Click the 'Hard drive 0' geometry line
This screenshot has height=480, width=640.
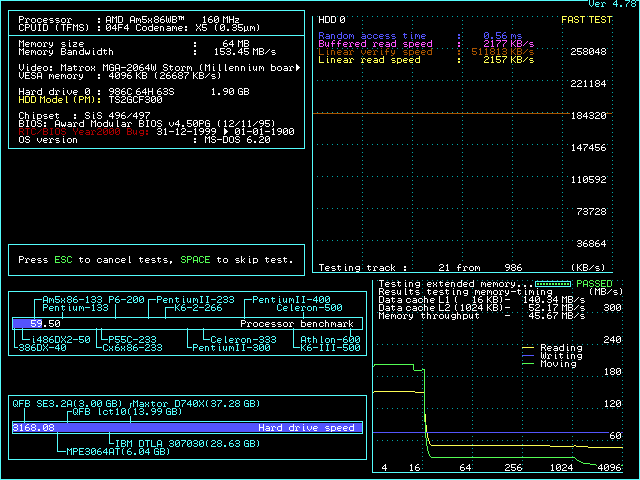(134, 92)
